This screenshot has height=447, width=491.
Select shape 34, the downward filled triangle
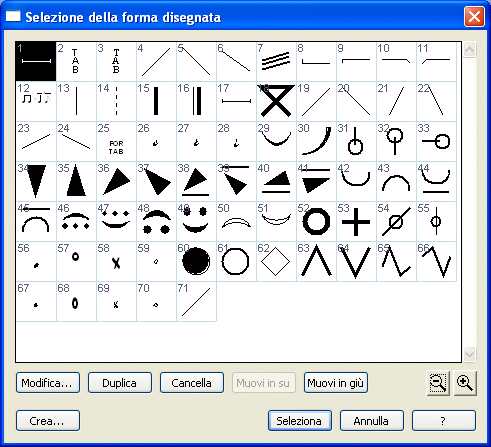coord(36,181)
